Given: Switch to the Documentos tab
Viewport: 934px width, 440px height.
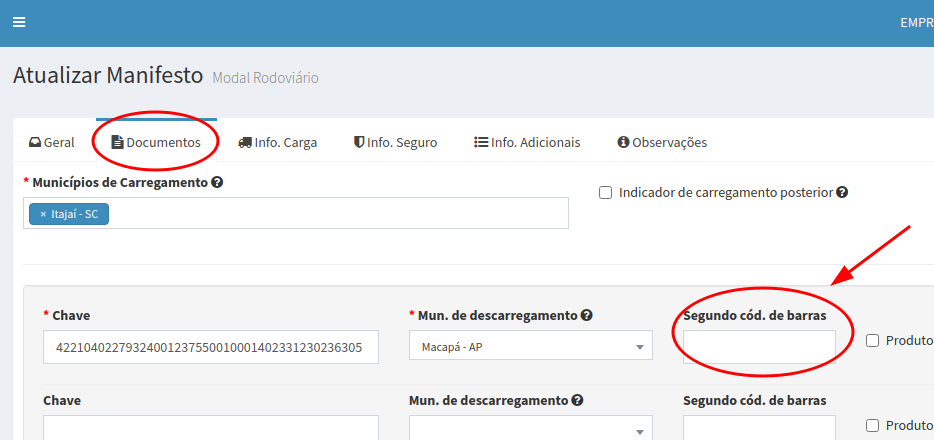Looking at the screenshot, I should click(155, 142).
